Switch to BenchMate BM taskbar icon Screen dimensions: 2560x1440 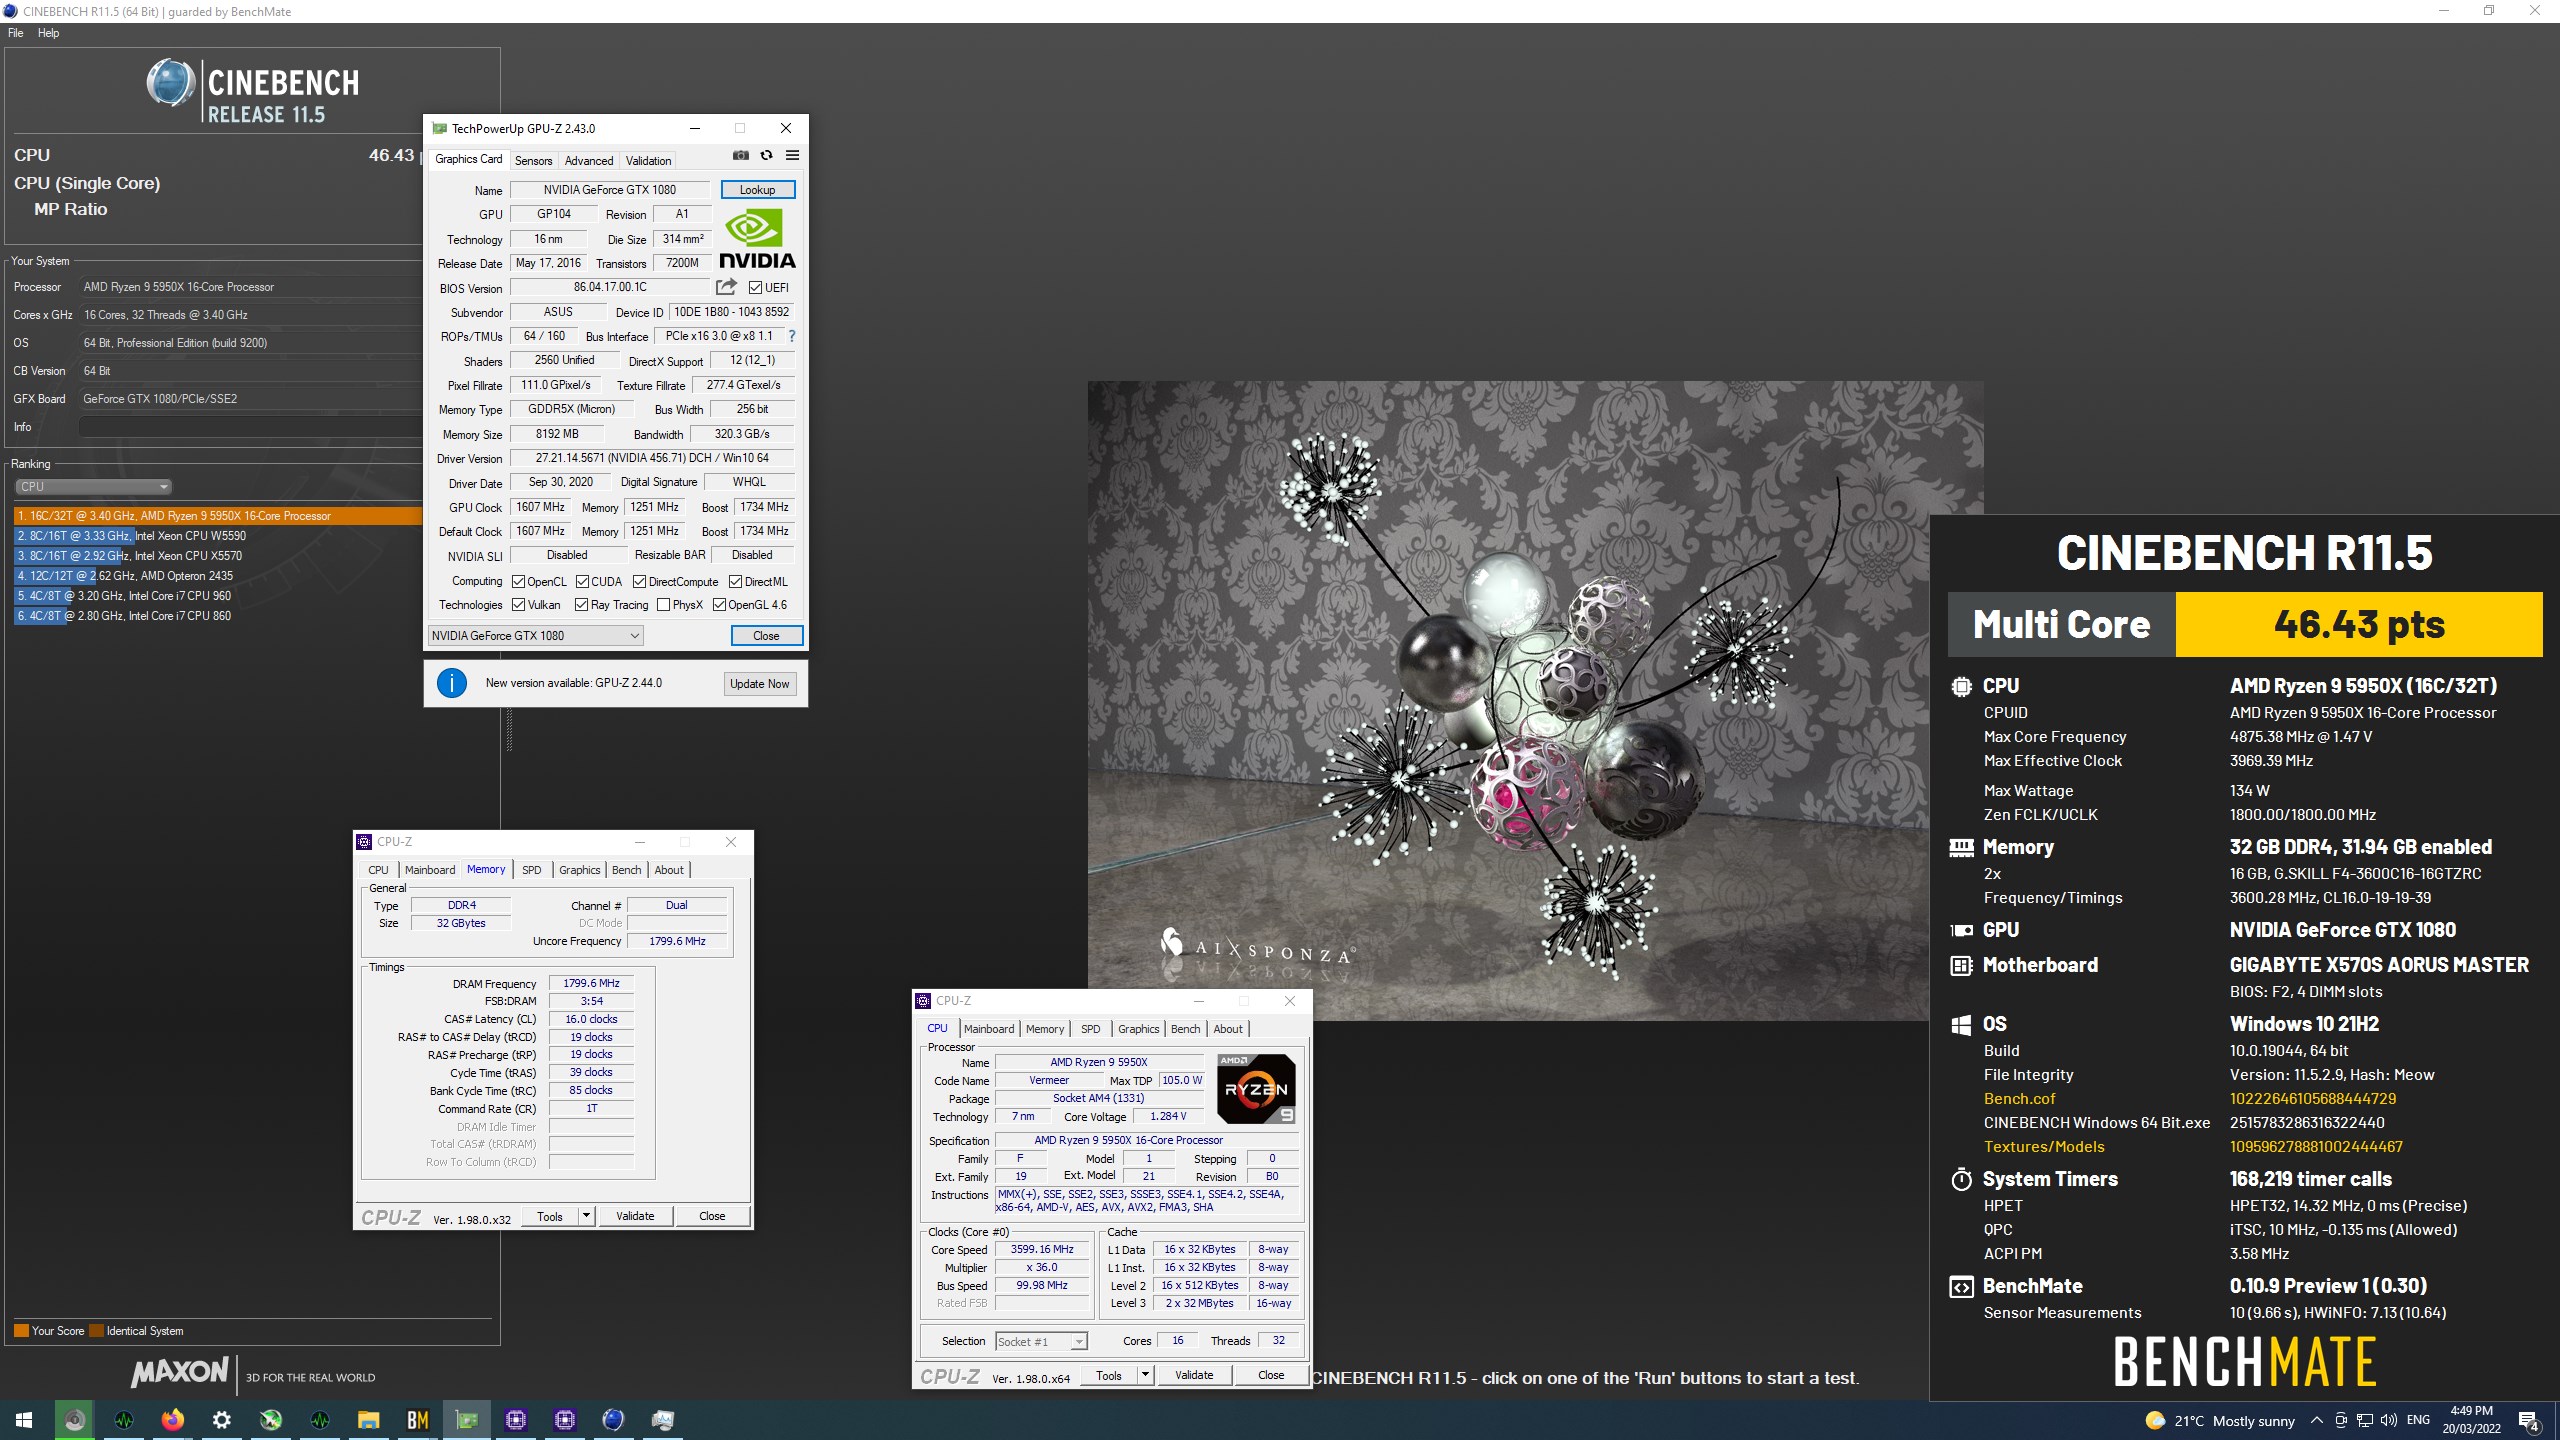coord(417,1420)
